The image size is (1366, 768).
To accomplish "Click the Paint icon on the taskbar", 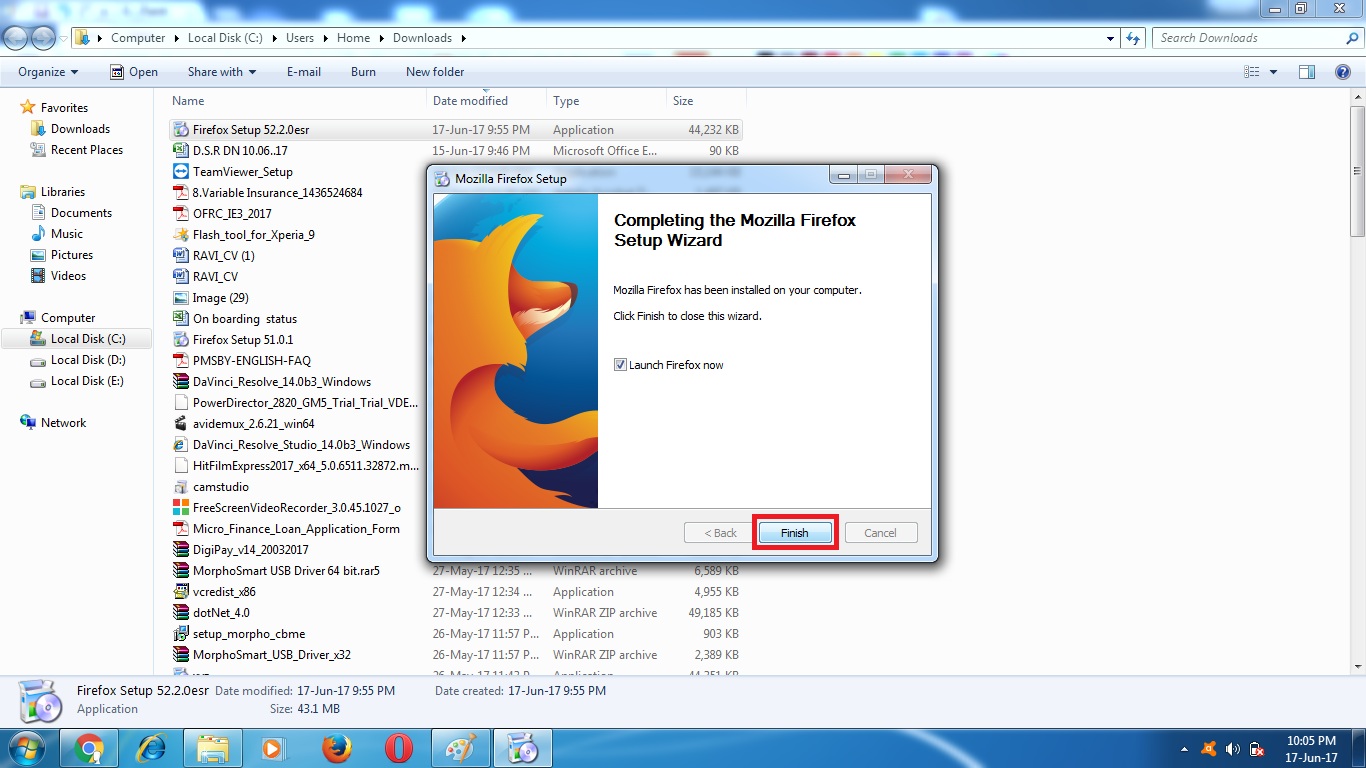I will coord(460,748).
